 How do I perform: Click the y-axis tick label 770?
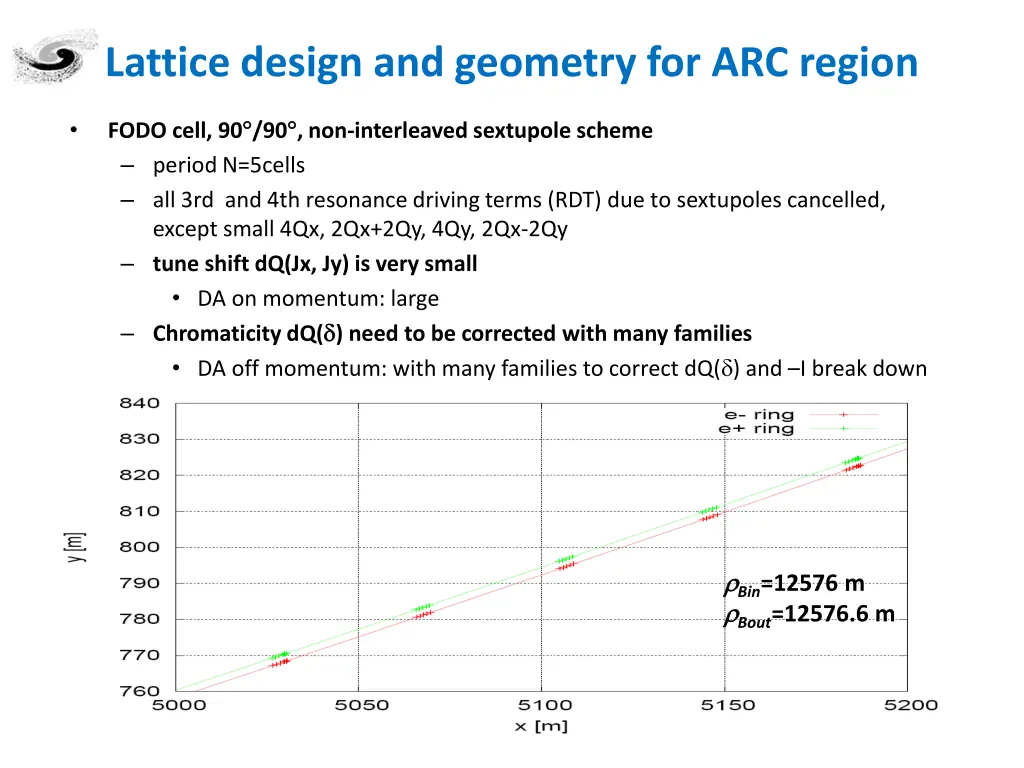click(140, 654)
